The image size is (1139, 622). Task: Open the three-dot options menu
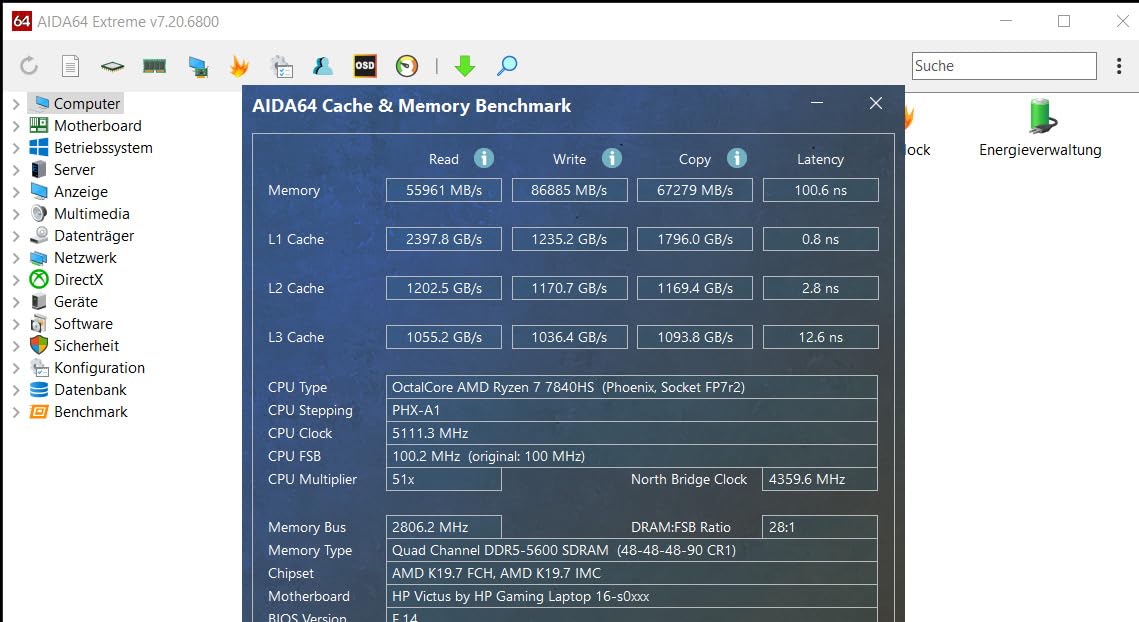click(x=1119, y=66)
